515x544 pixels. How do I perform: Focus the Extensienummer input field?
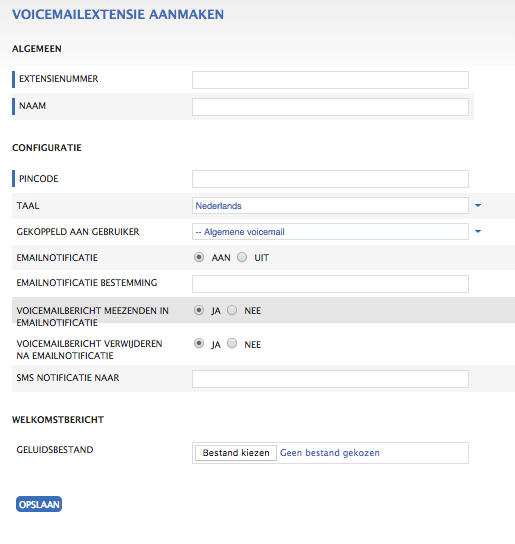point(330,80)
